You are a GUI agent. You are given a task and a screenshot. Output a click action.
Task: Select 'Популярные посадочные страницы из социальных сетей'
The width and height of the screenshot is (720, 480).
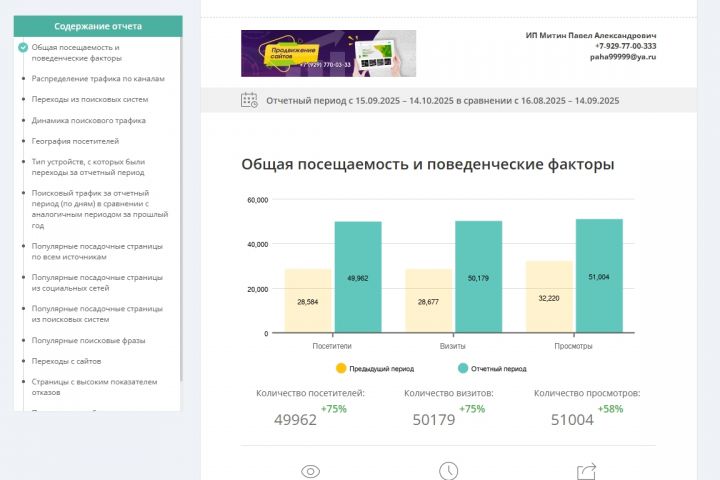[x=97, y=282]
